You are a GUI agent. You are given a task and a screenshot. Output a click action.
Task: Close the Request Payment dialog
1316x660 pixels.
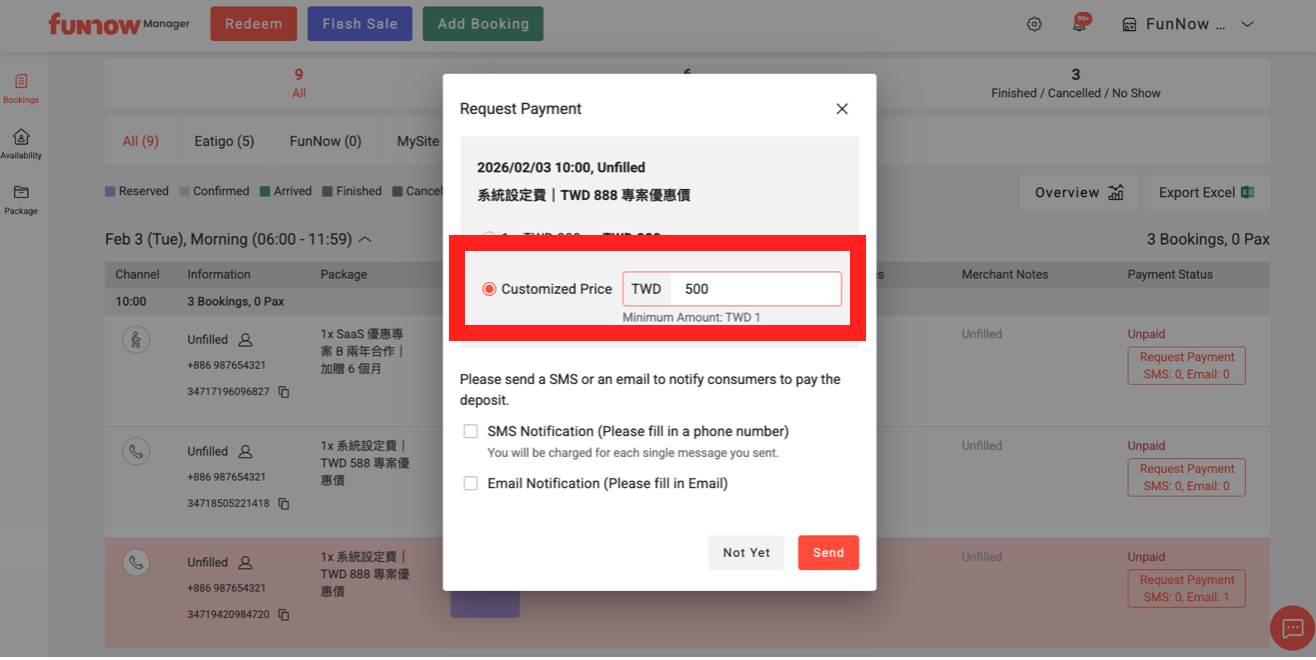(842, 109)
